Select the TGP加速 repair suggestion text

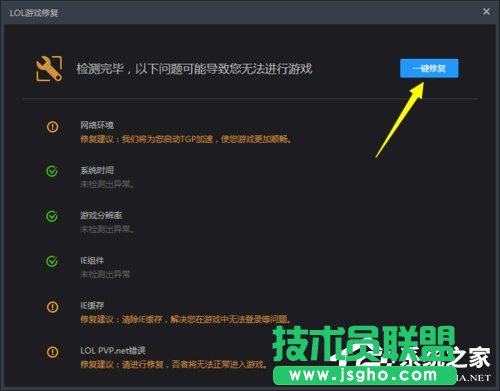186,139
